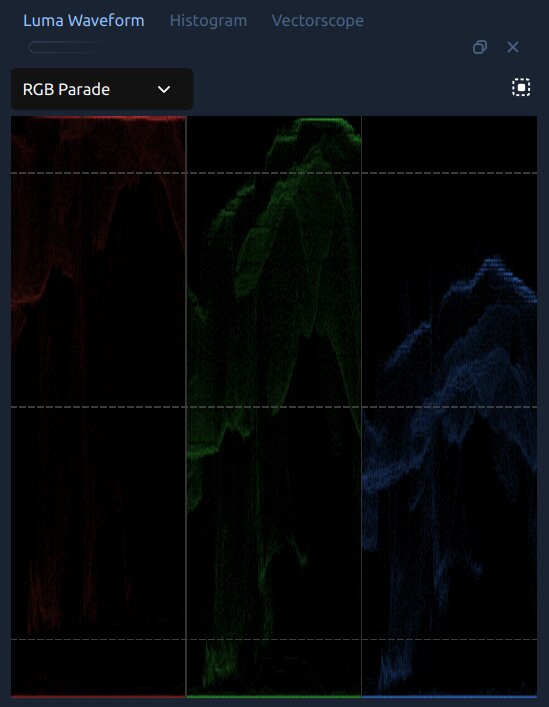This screenshot has width=549, height=707.
Task: Click the green channel waveform
Action: tap(274, 407)
